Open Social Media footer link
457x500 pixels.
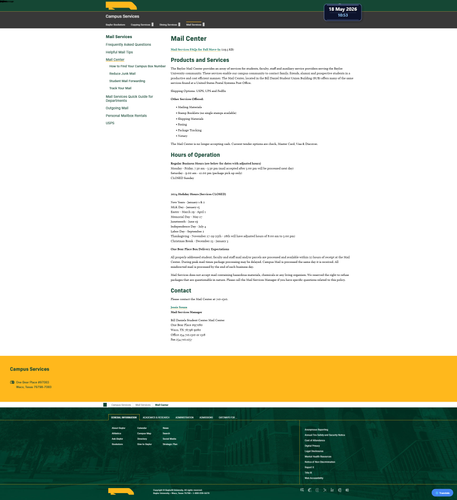pos(169,439)
